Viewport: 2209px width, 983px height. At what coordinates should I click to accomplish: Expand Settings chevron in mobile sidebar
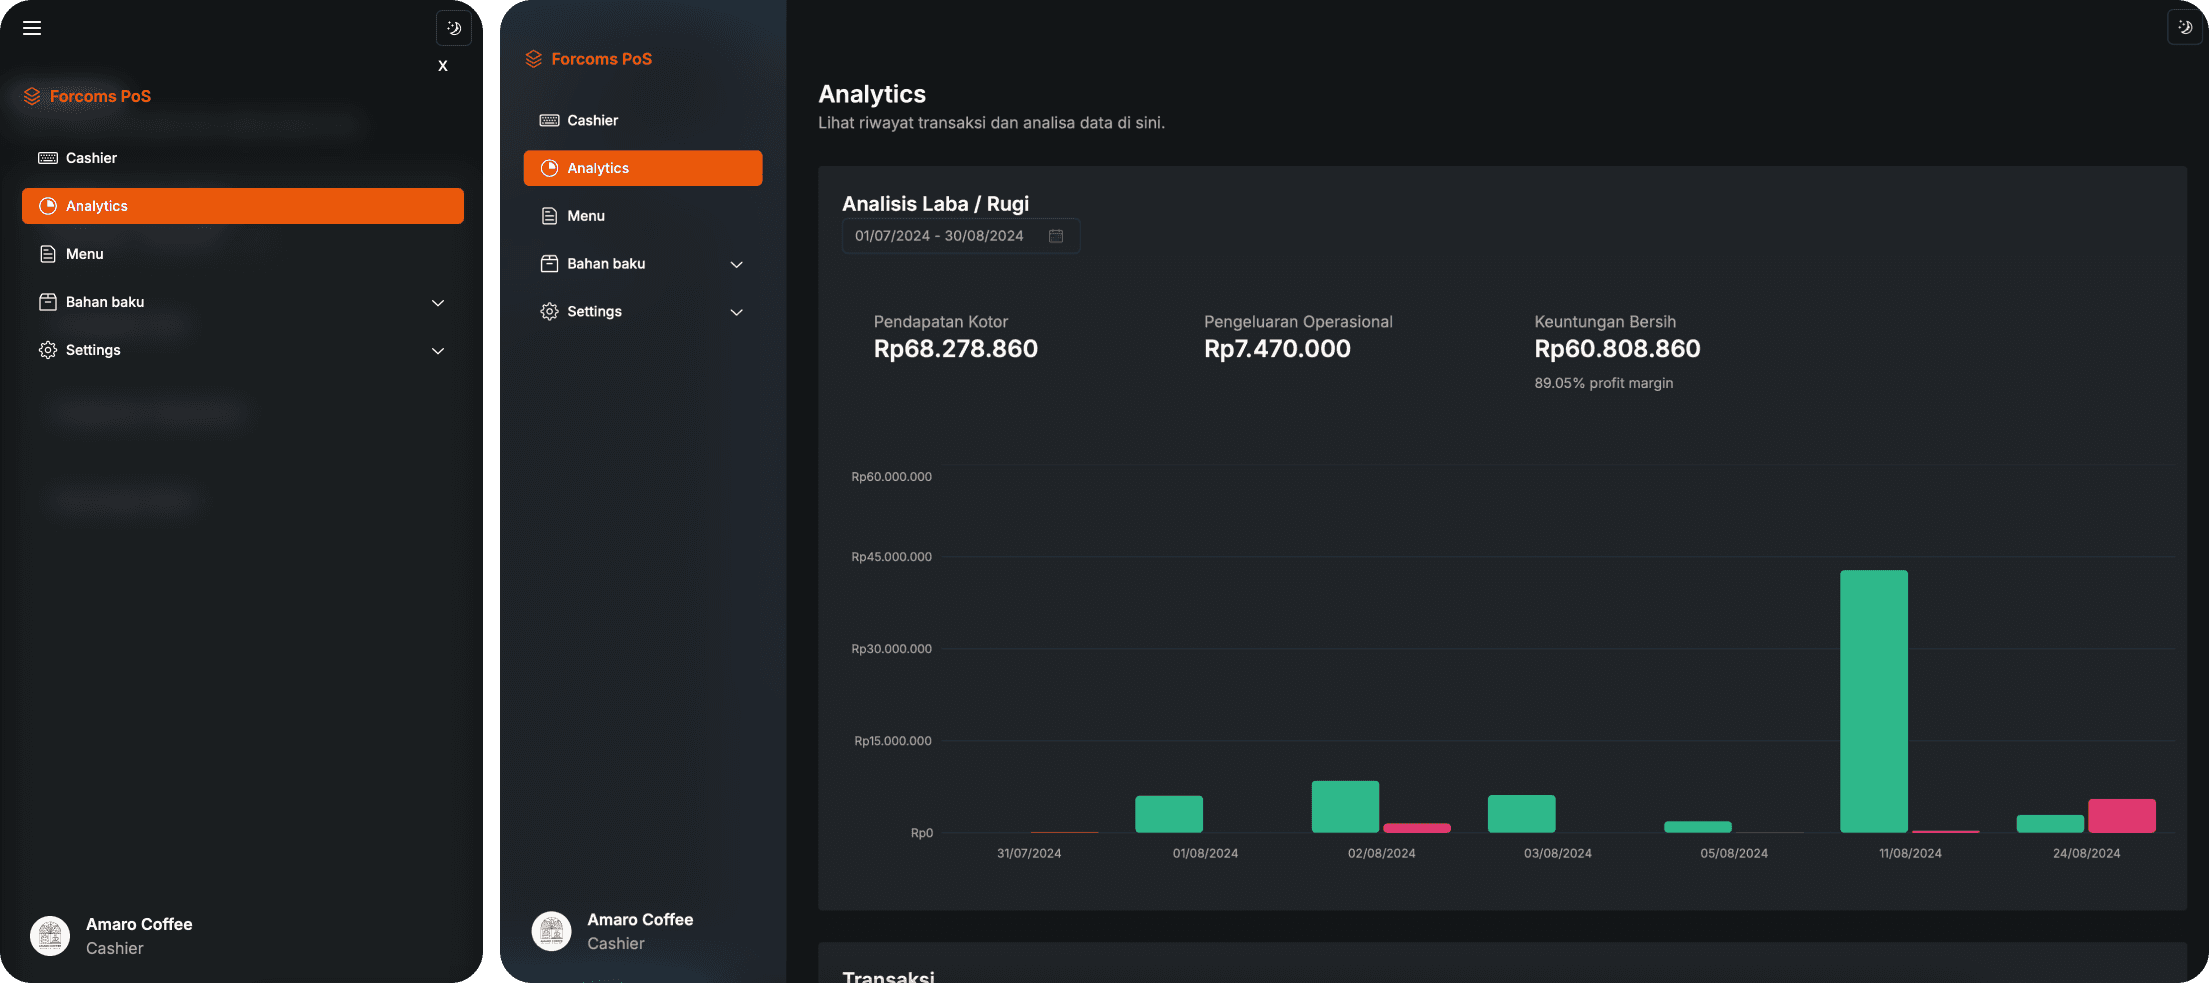(437, 350)
